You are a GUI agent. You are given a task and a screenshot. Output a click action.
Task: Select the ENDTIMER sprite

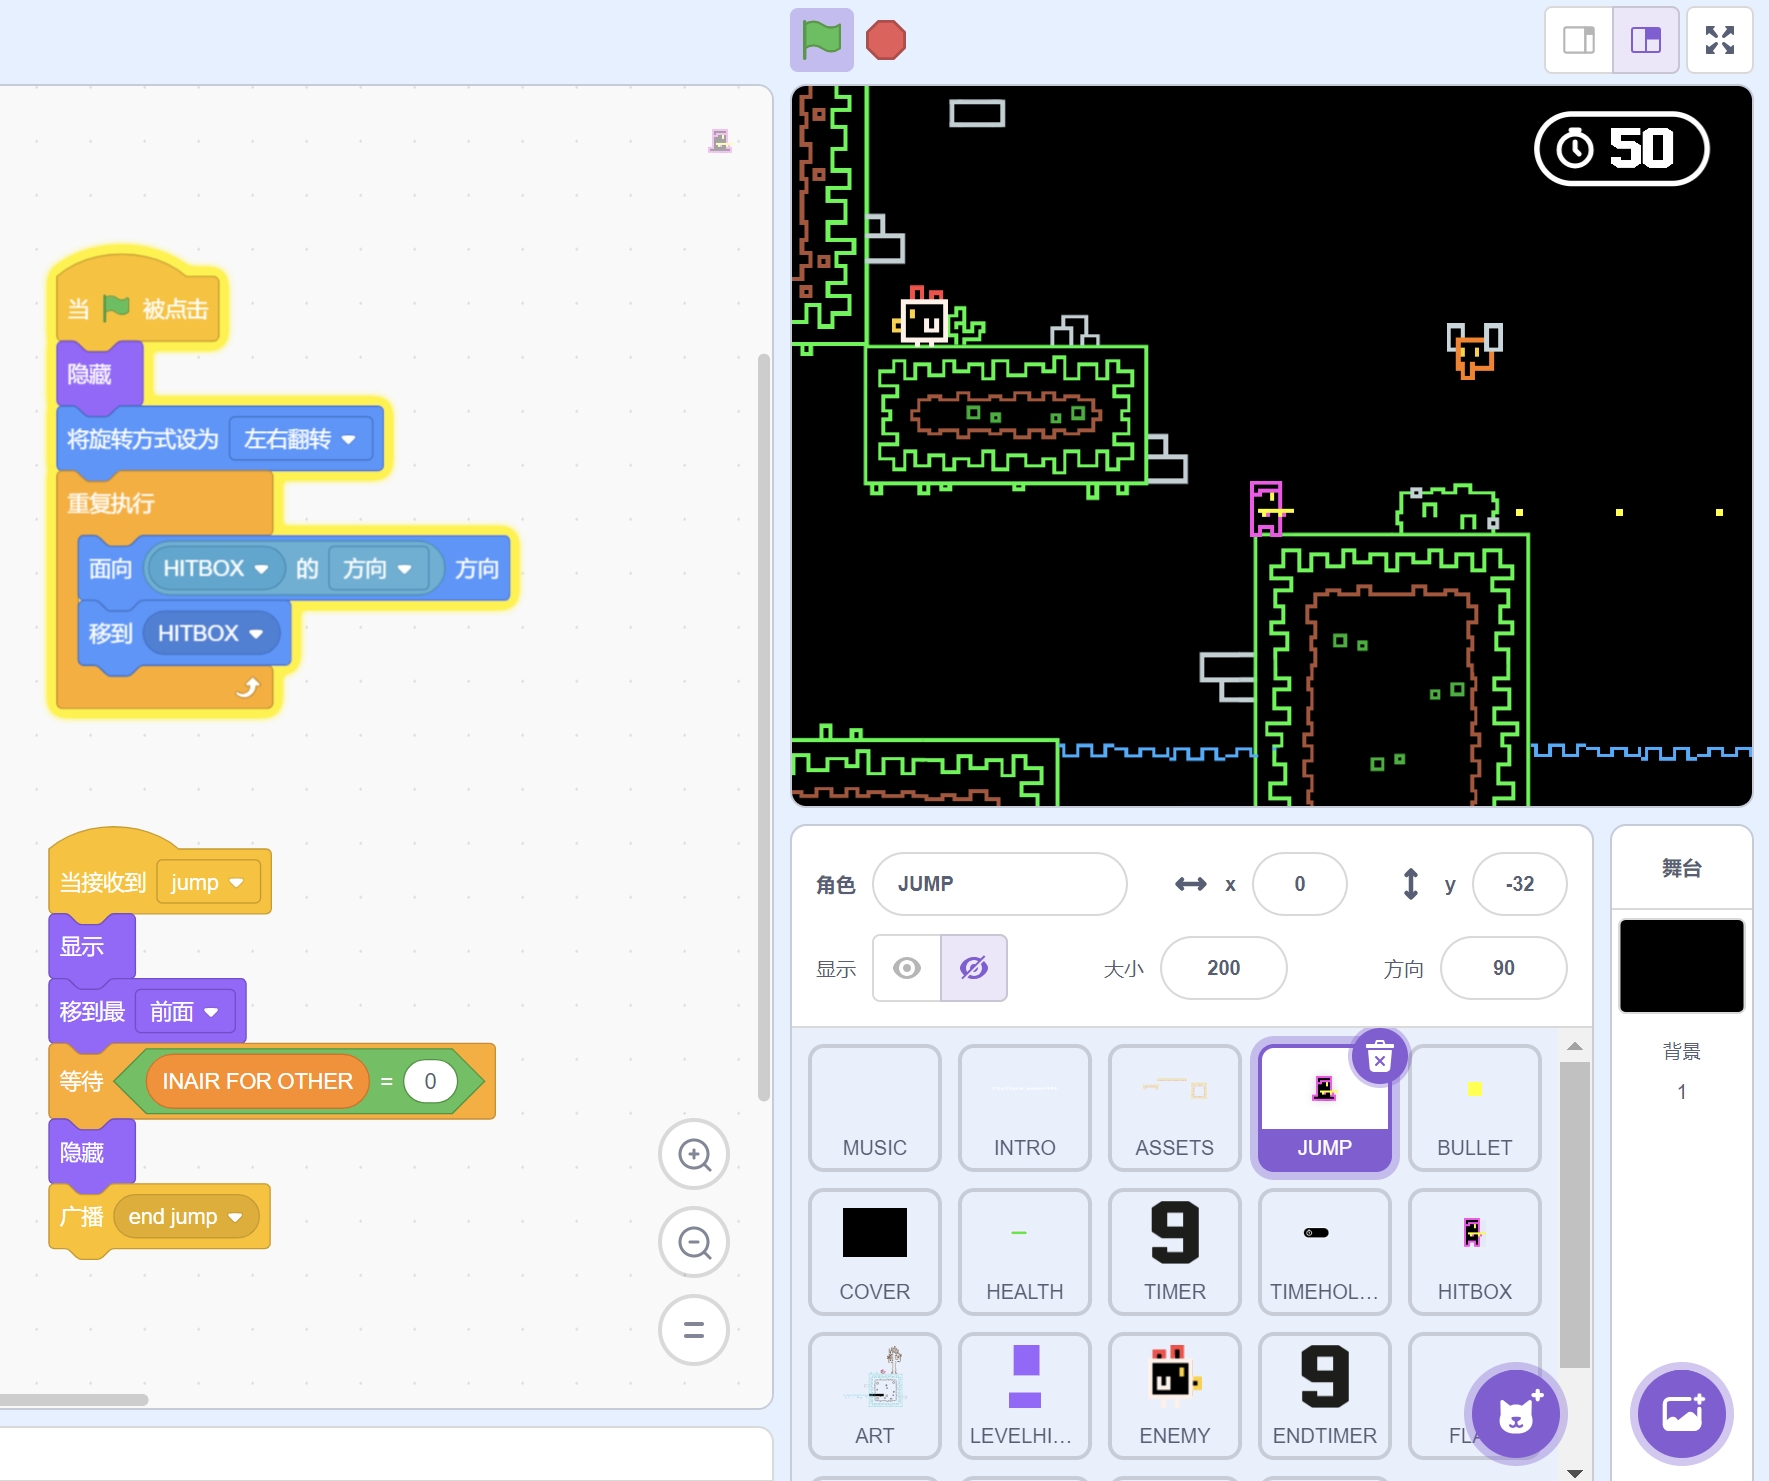1325,1396
